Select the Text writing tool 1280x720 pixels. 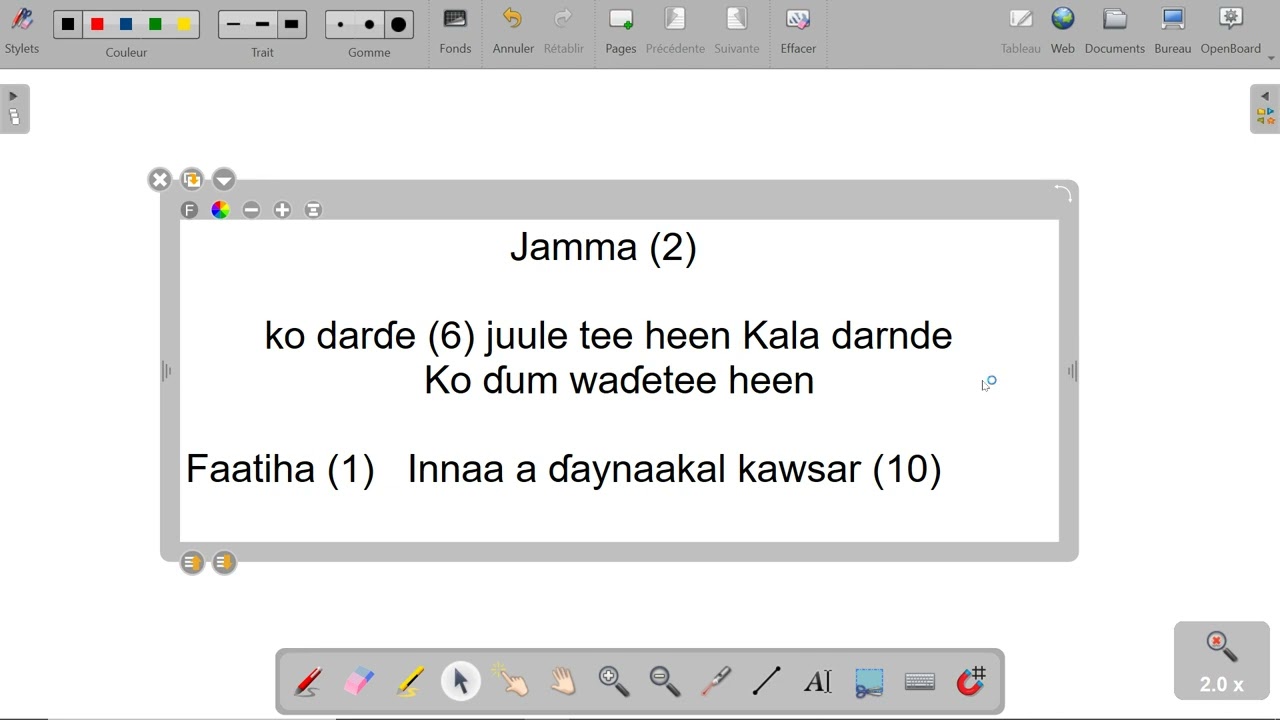(818, 682)
